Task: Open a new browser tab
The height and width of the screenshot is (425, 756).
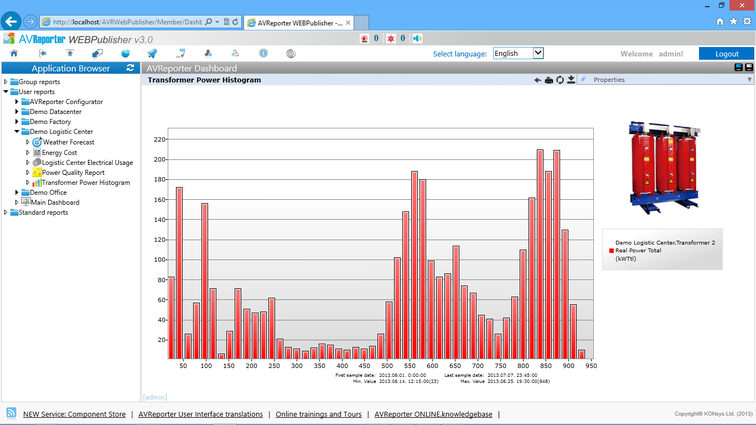Action: [362, 23]
